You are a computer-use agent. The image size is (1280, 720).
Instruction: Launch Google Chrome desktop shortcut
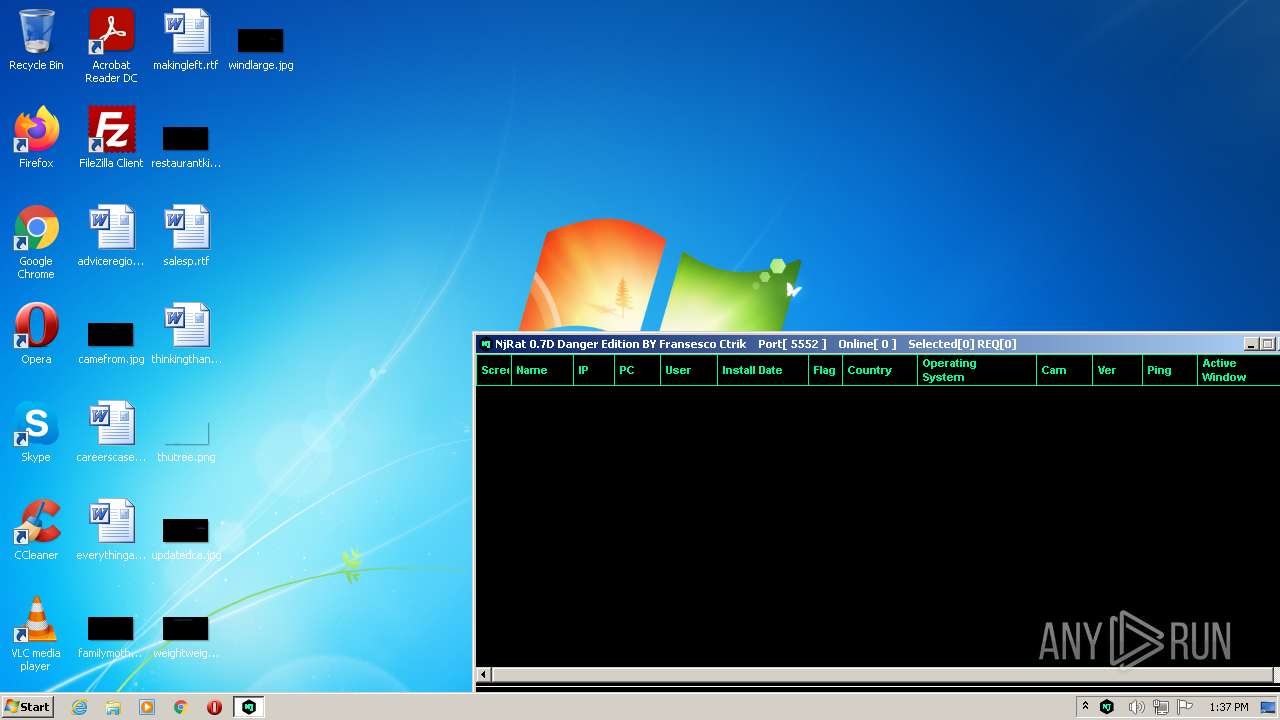pyautogui.click(x=36, y=242)
